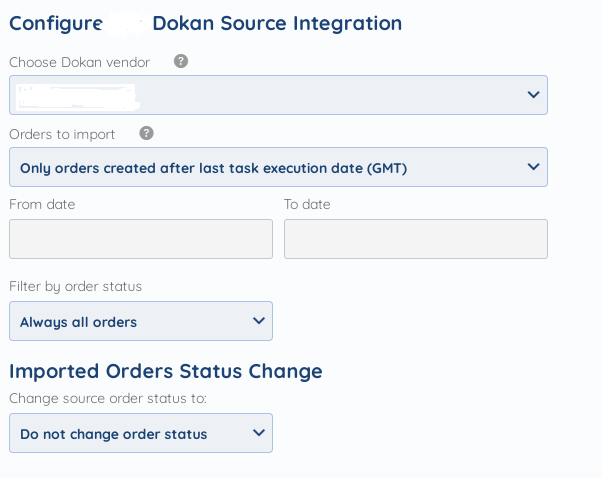Click the Orders to import label

tap(62, 134)
